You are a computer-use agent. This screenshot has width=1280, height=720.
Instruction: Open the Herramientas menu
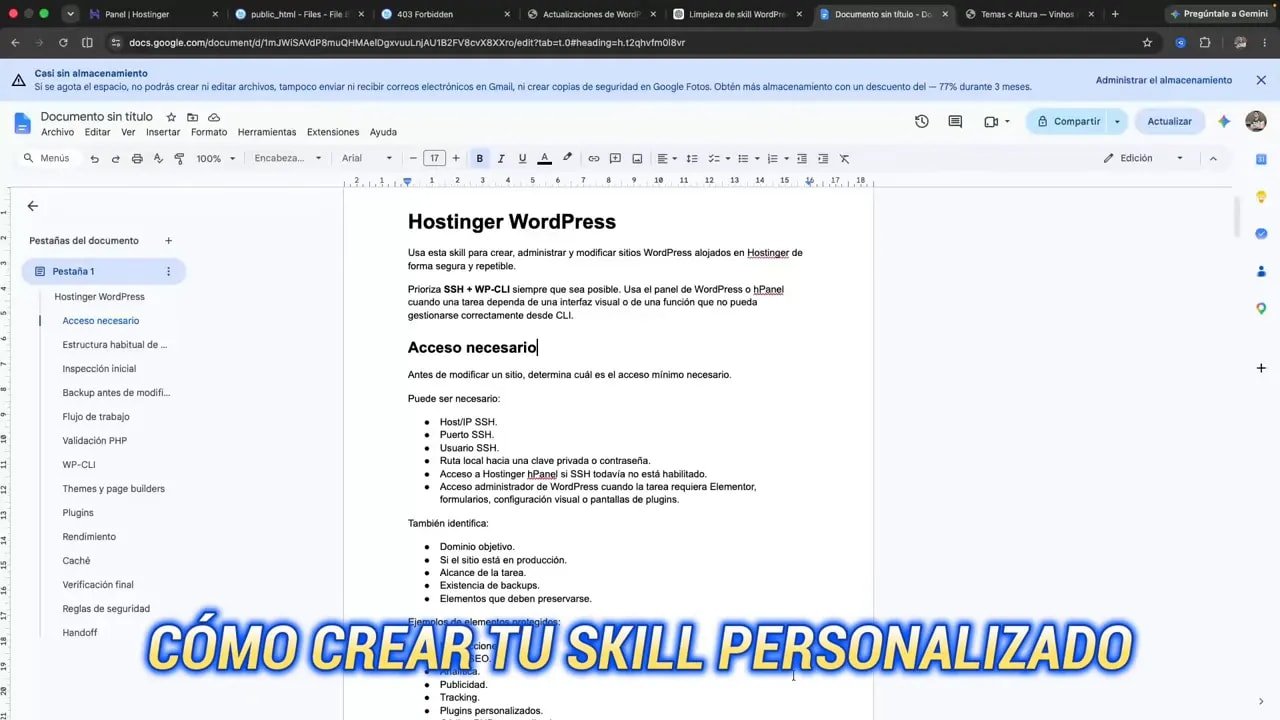267,132
